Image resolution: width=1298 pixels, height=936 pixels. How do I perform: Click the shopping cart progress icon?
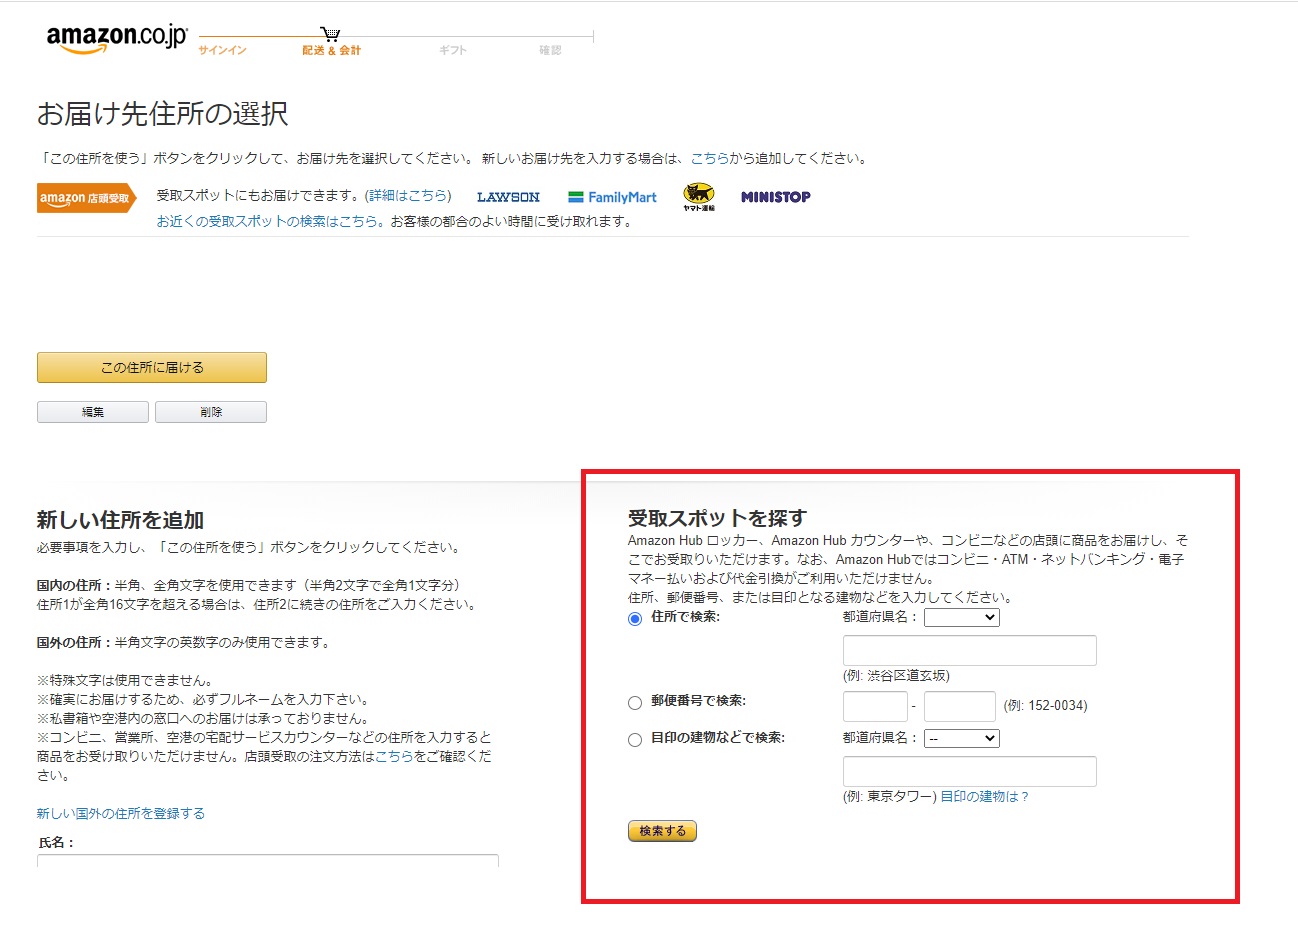tap(331, 35)
